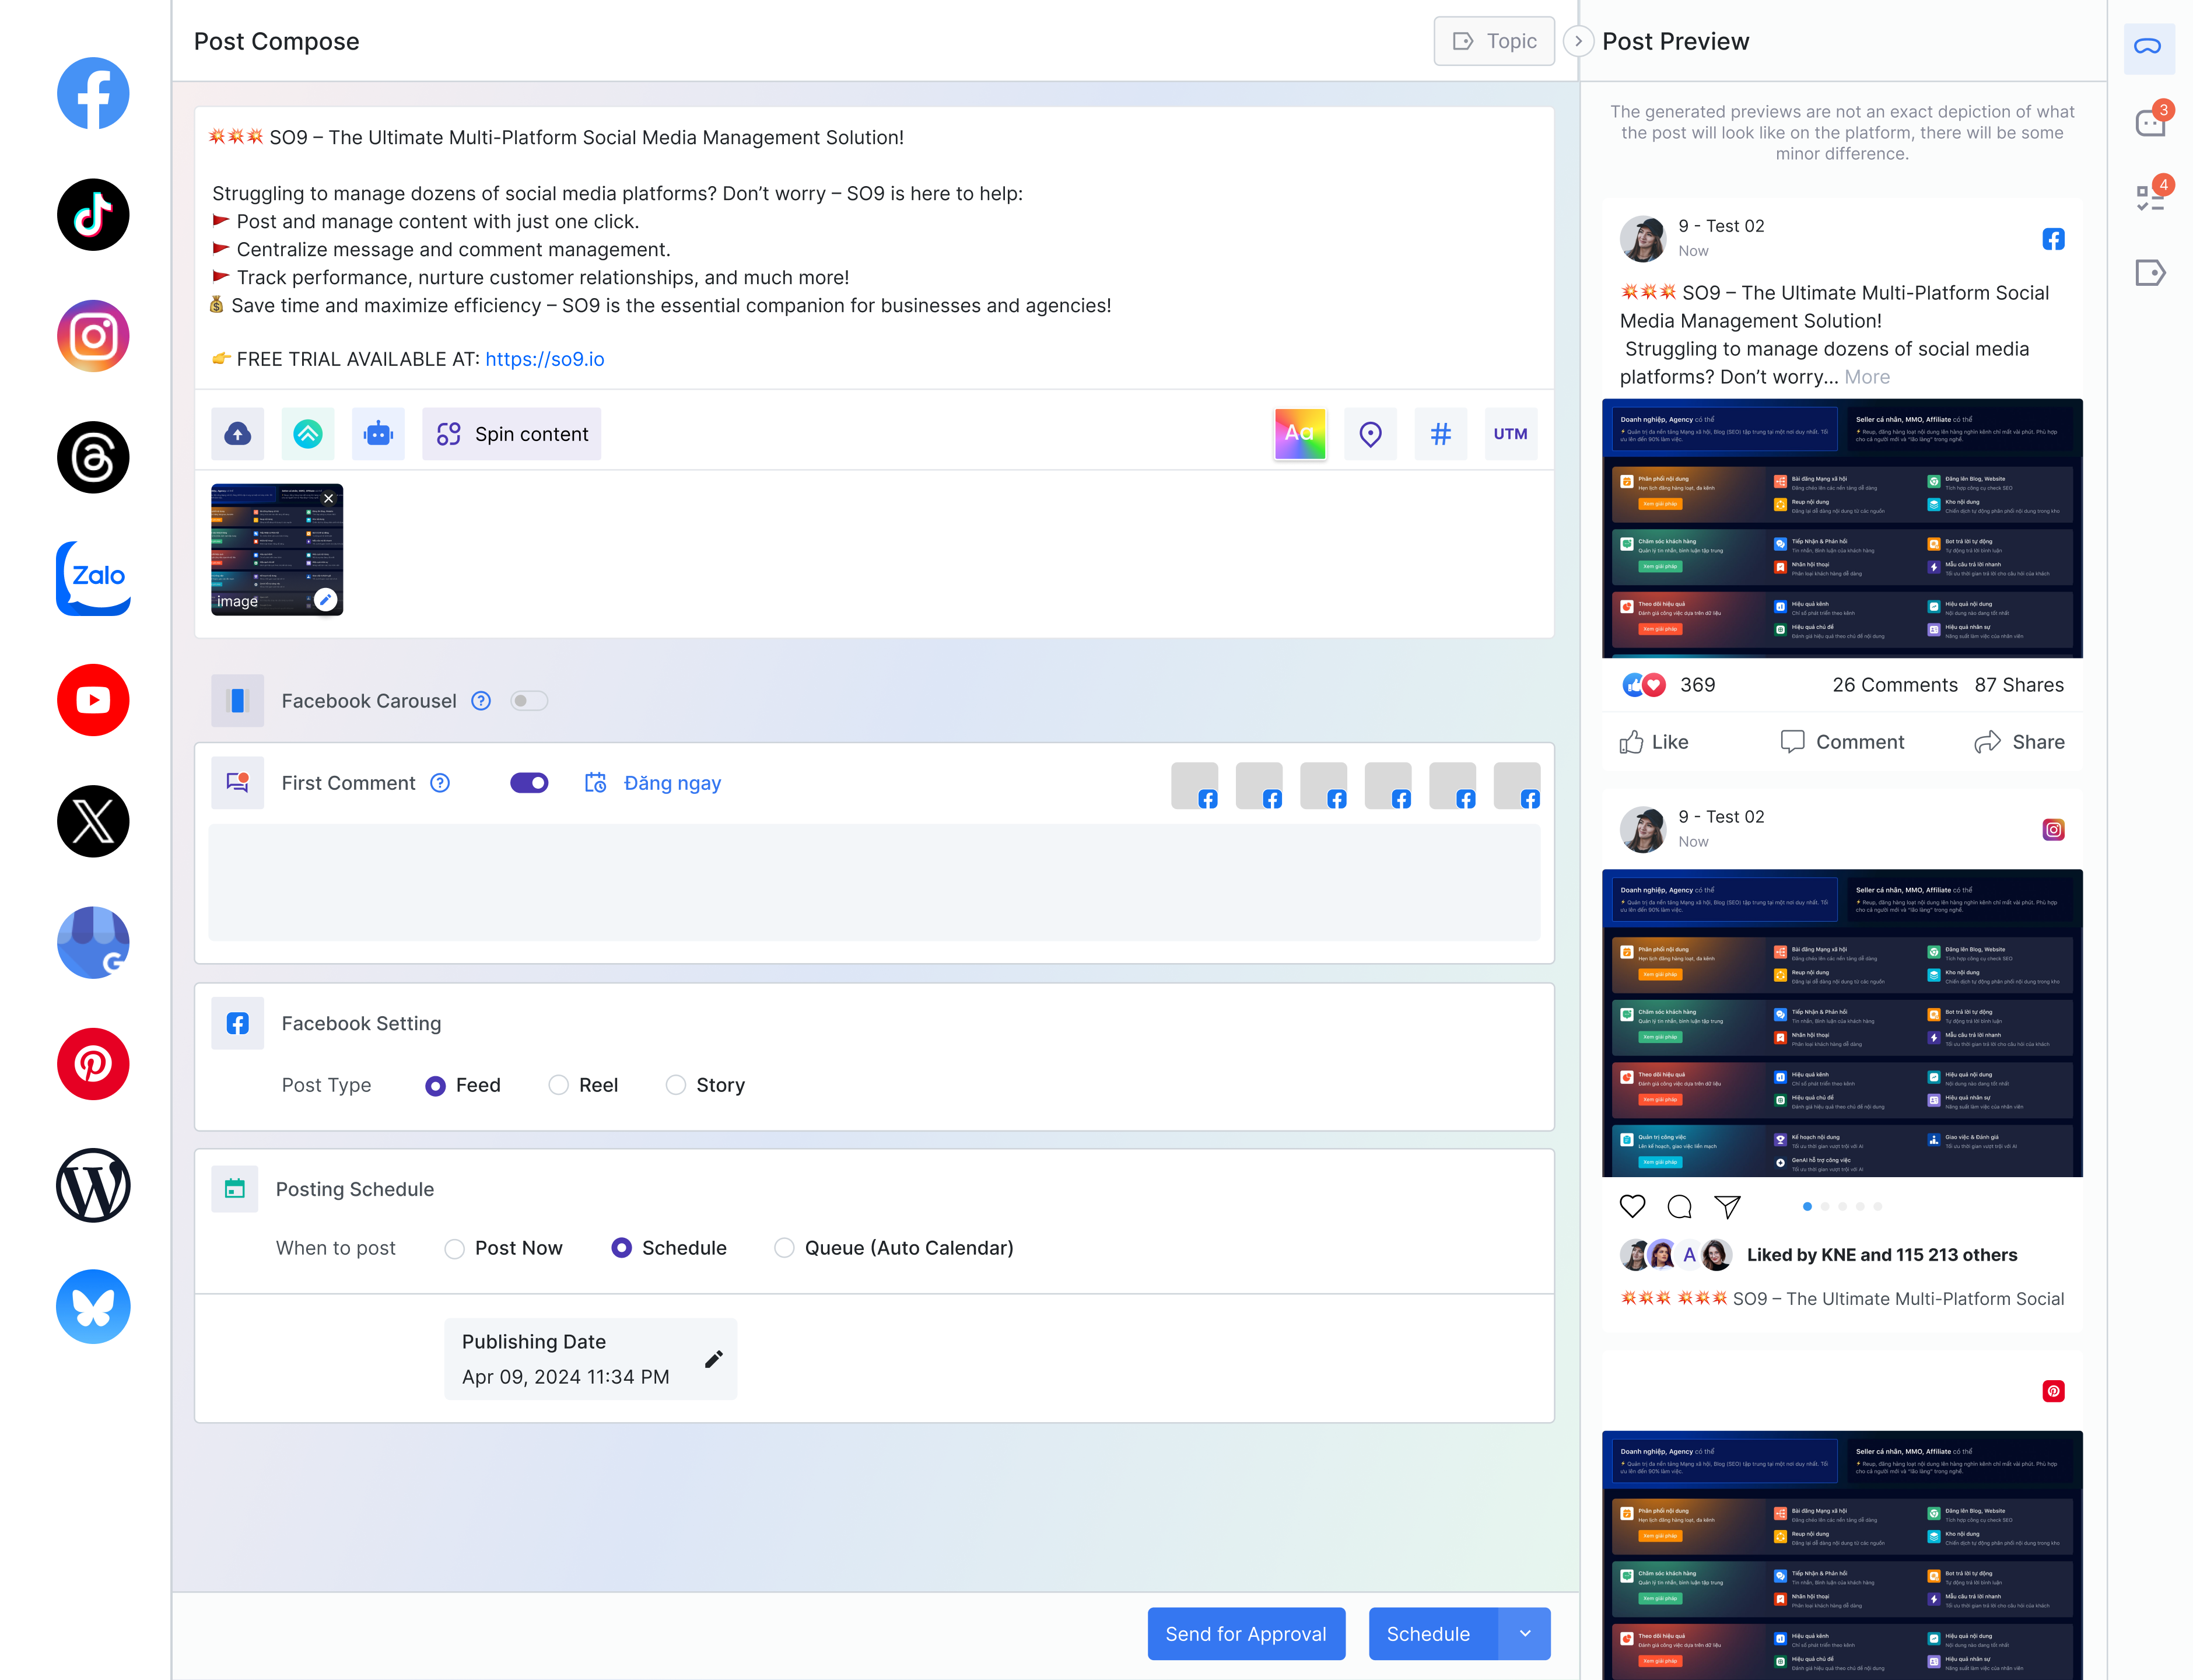Expand the Schedule button dropdown arrow
Screen dimensions: 2193x1680
tap(1525, 1634)
